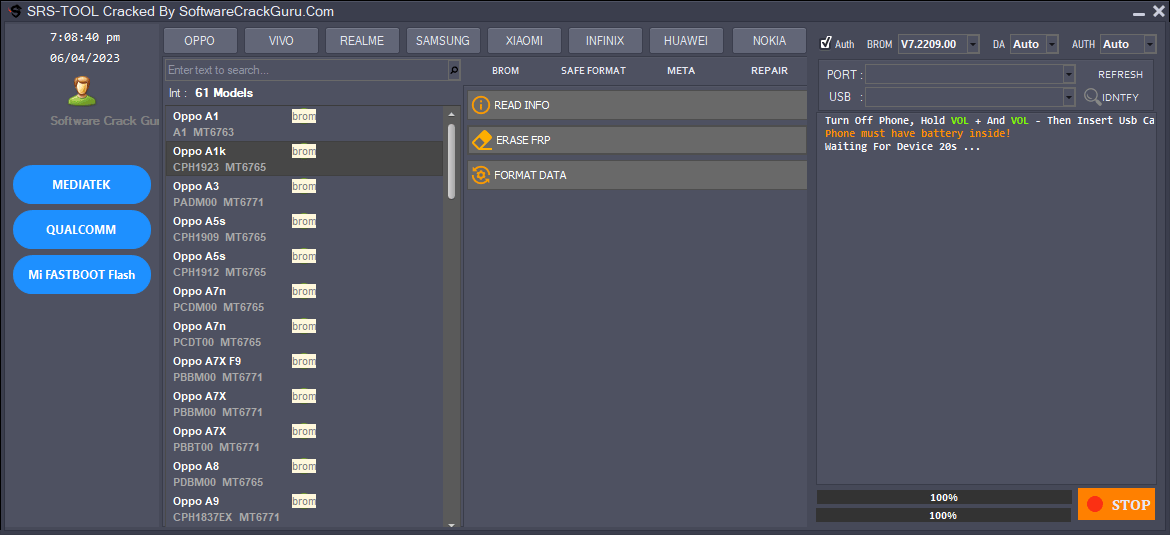Open the META tab
Viewport: 1170px width, 535px height.
pyautogui.click(x=681, y=71)
